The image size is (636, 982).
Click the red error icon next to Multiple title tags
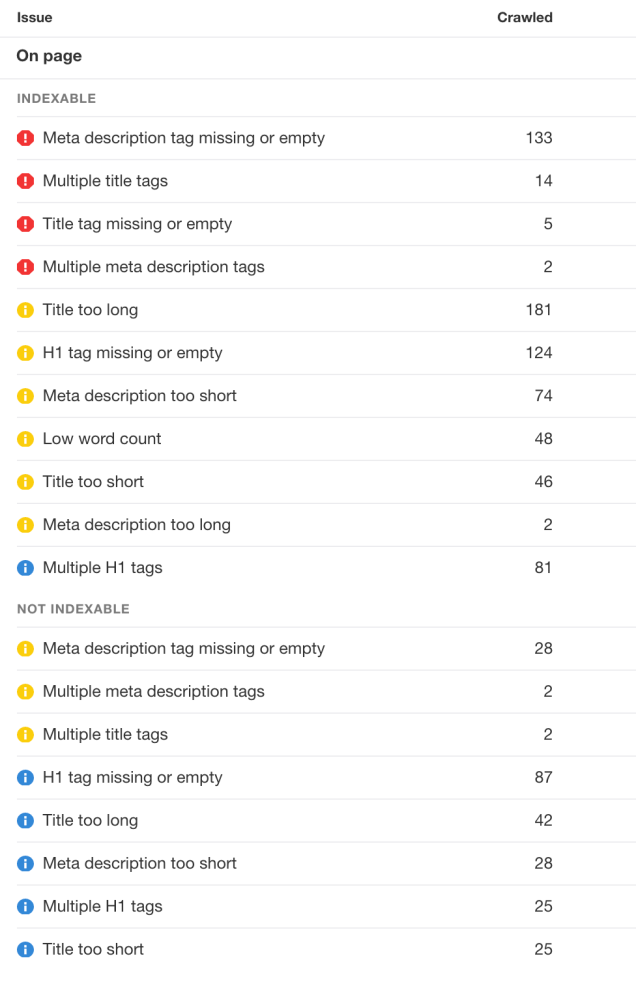click(25, 181)
